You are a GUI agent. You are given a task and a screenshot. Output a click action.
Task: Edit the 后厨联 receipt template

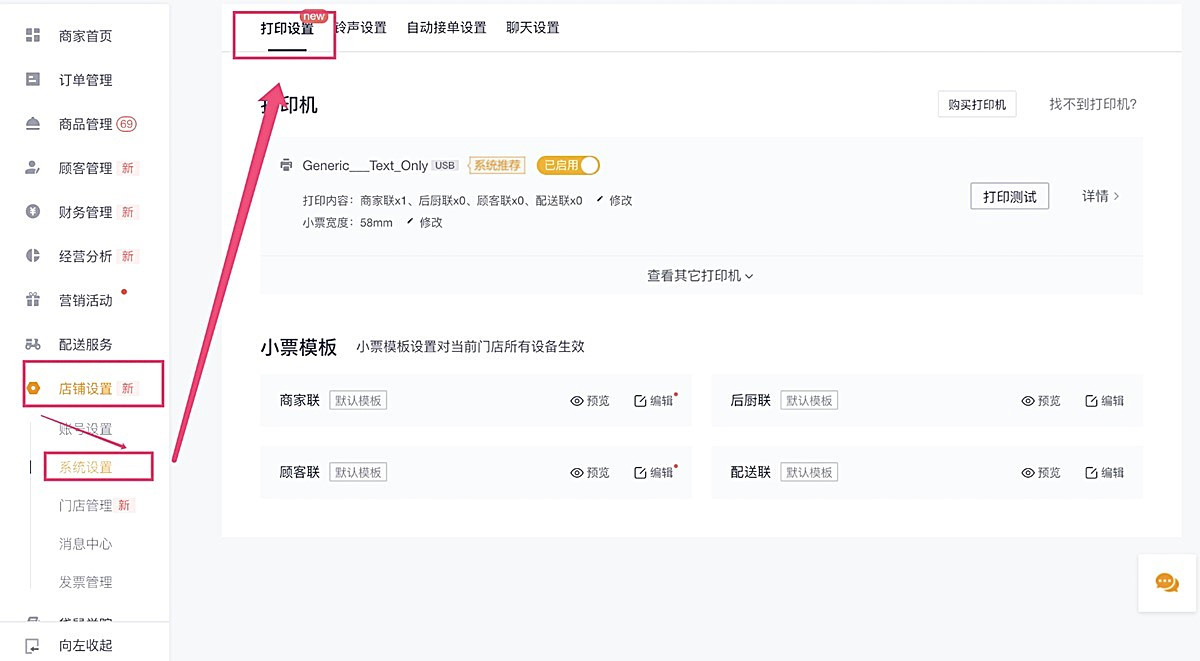tap(1105, 401)
